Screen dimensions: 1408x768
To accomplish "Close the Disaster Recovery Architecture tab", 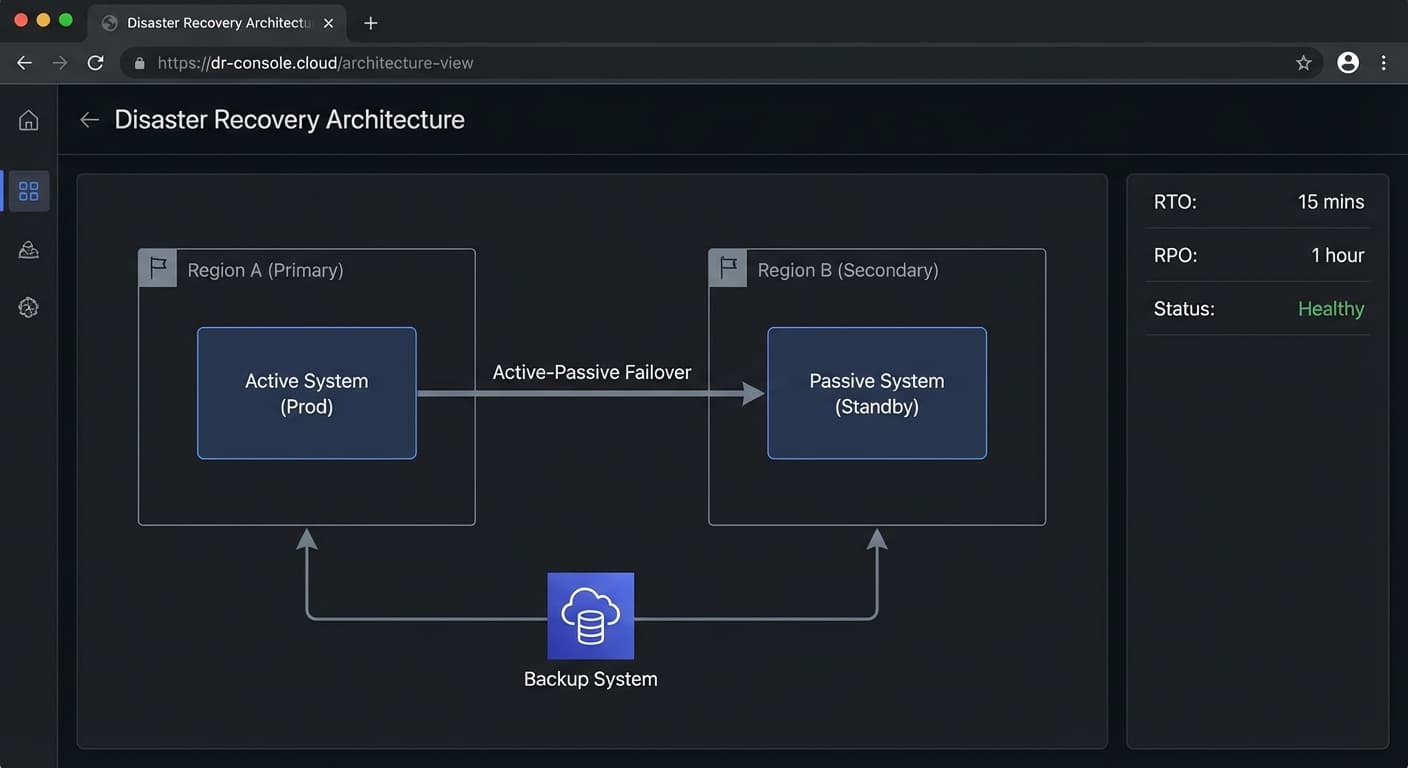I will coord(329,23).
